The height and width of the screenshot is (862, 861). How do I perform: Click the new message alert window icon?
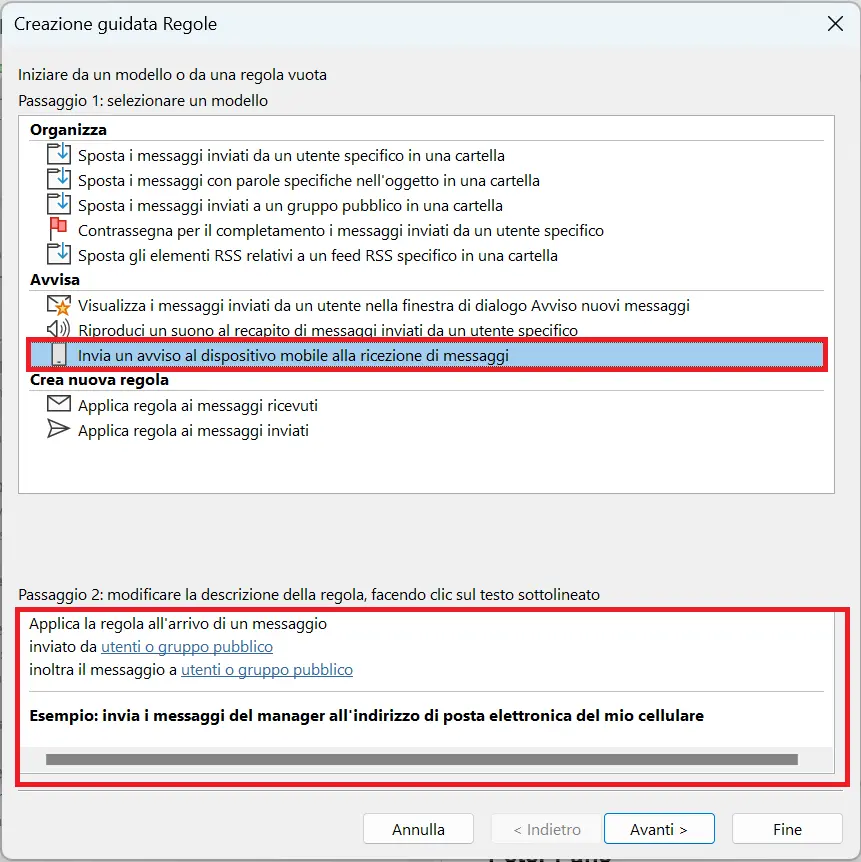tap(60, 305)
